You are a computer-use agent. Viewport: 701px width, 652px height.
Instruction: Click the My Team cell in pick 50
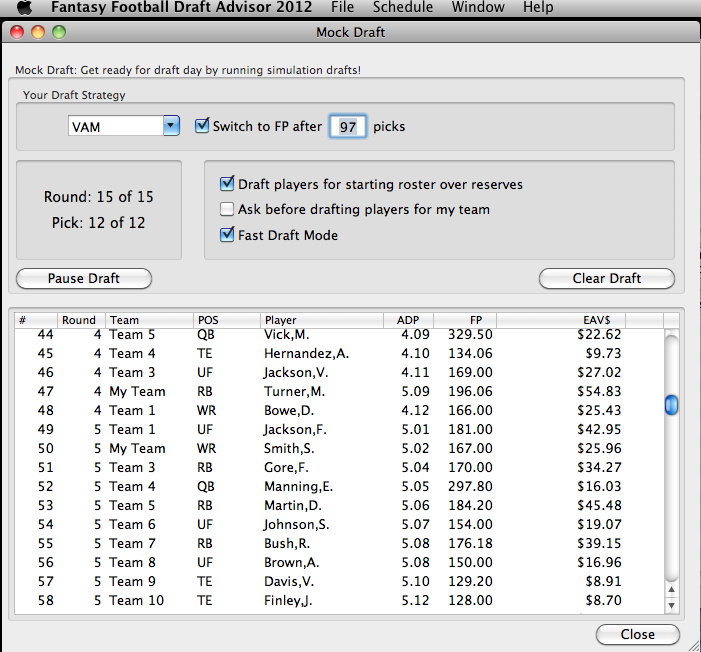coord(137,449)
